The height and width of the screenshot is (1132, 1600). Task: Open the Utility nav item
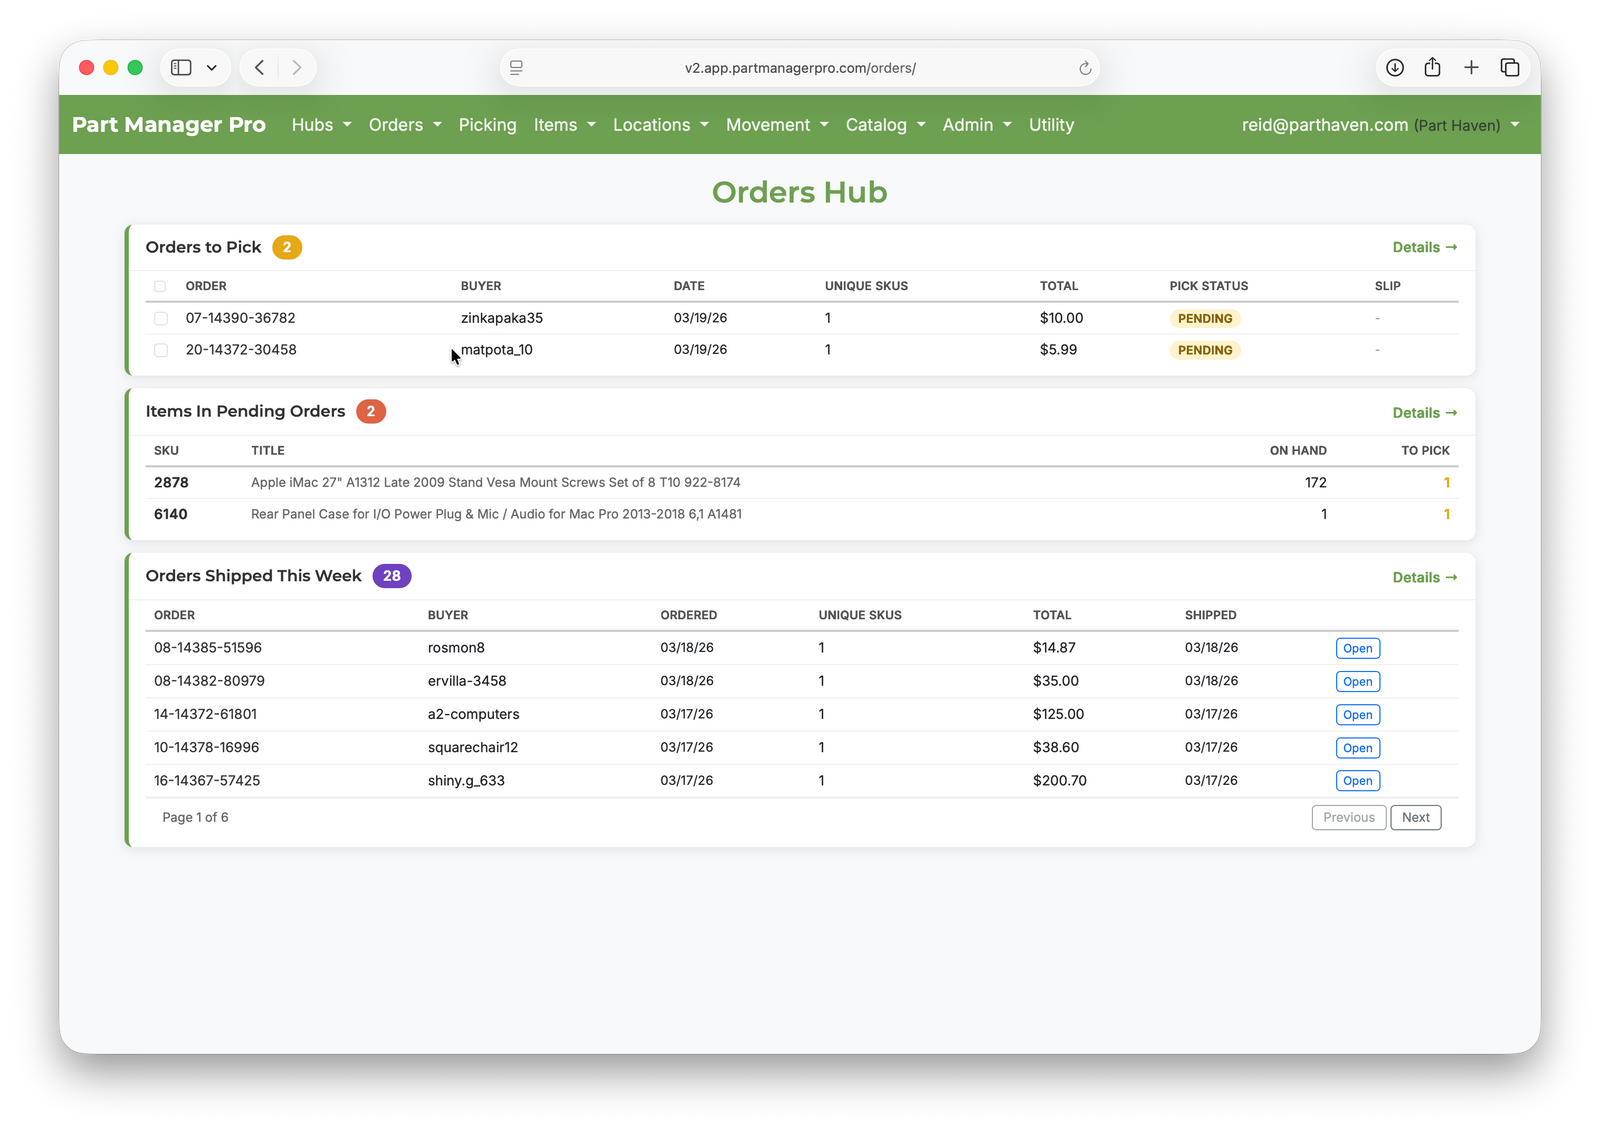point(1052,125)
